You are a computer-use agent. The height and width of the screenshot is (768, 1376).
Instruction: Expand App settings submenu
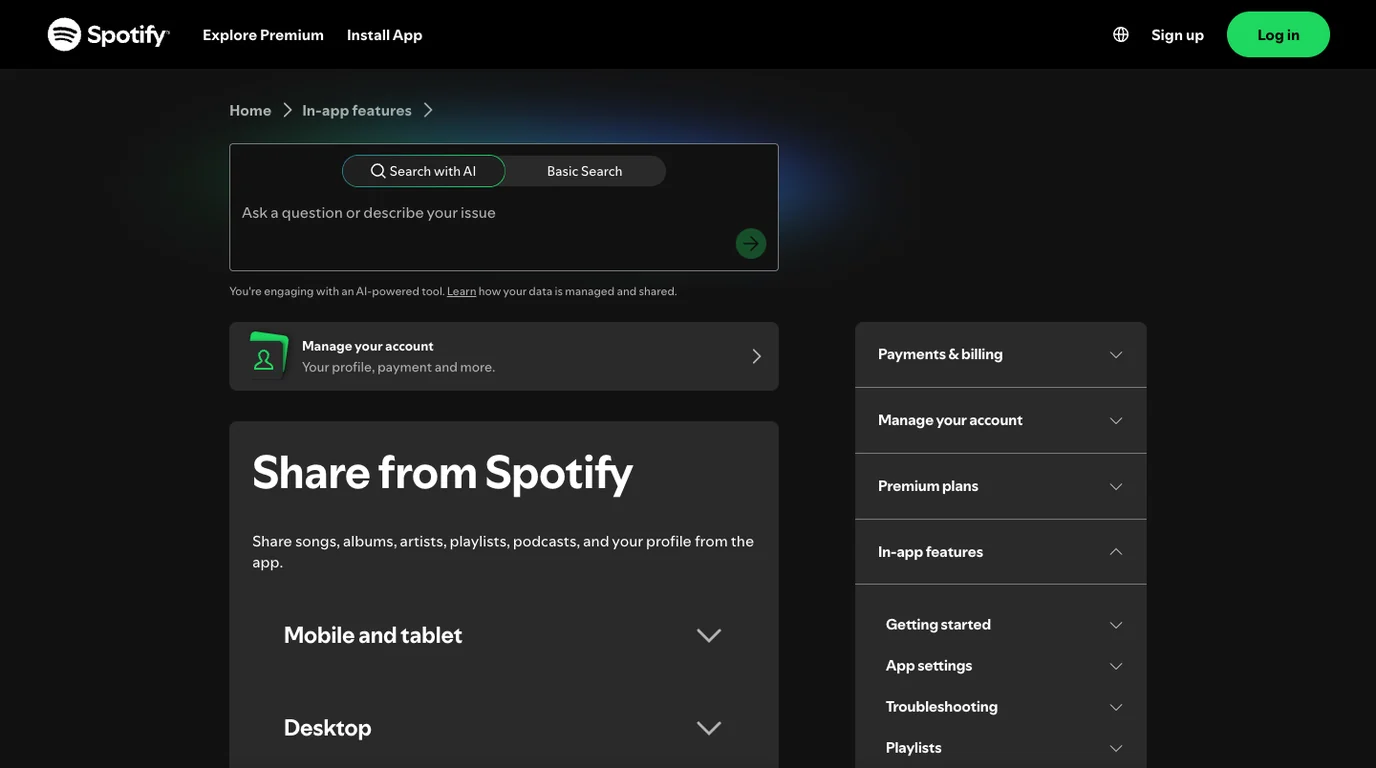pos(1004,666)
